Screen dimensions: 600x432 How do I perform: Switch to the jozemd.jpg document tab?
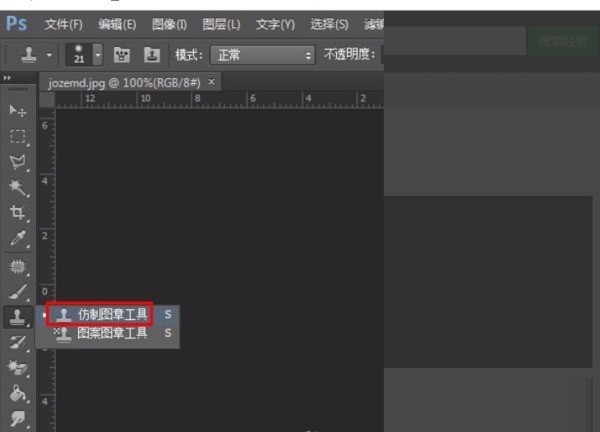124,83
